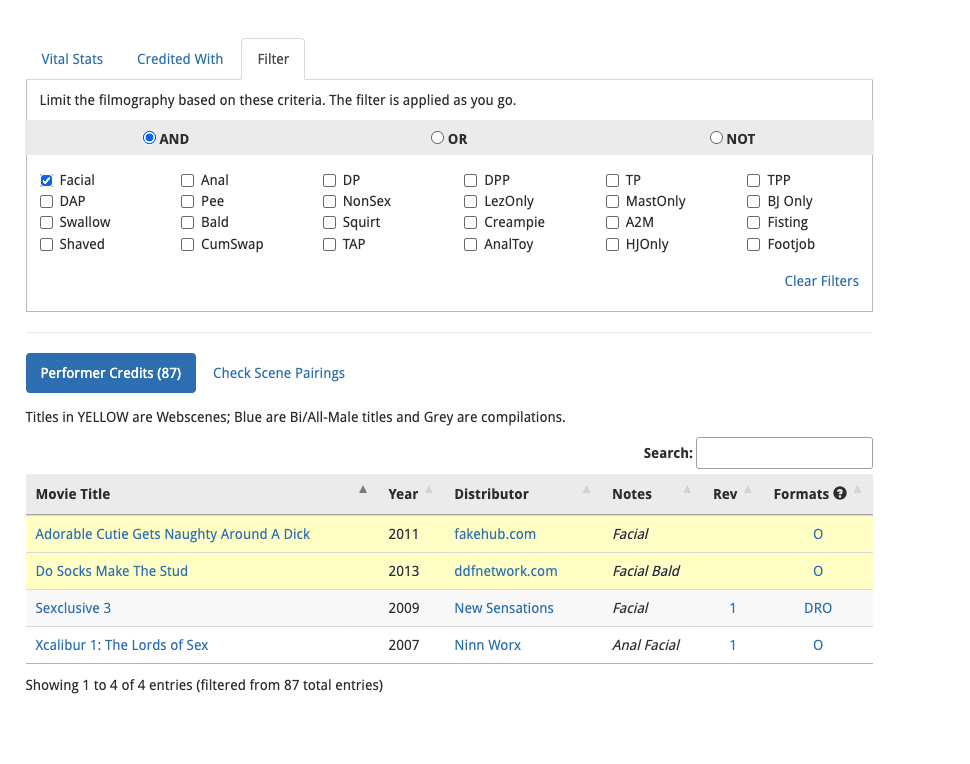The width and height of the screenshot is (970, 764).
Task: Select the 2011 year cell
Action: click(403, 534)
